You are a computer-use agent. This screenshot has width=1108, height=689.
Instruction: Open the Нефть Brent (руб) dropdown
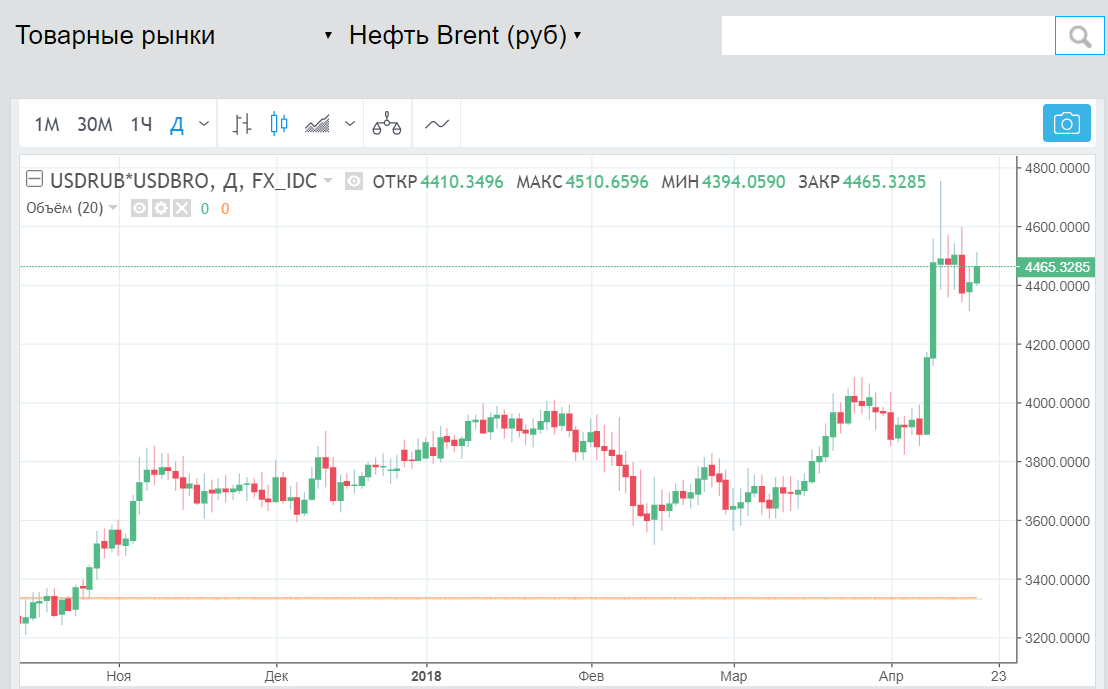click(577, 36)
